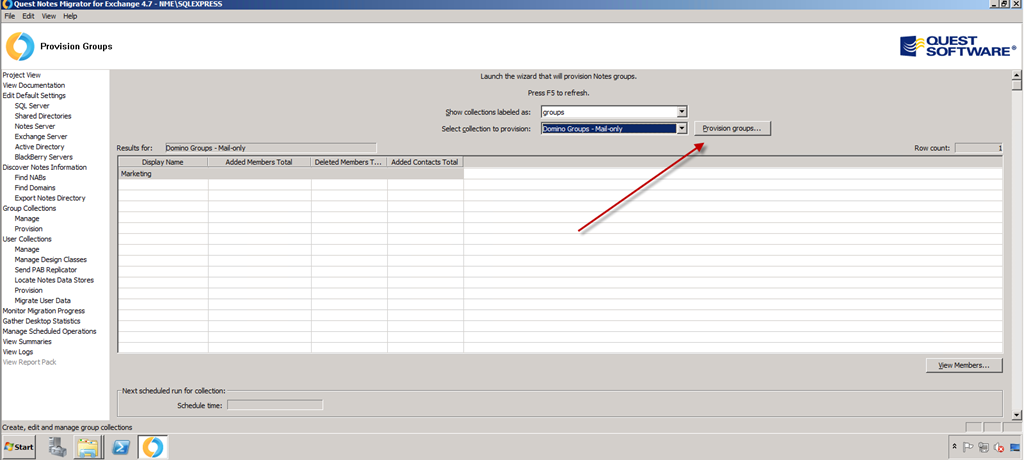This screenshot has height=460, width=1024.
Task: Expand 'Select collection to provision' dropdown
Action: [682, 129]
